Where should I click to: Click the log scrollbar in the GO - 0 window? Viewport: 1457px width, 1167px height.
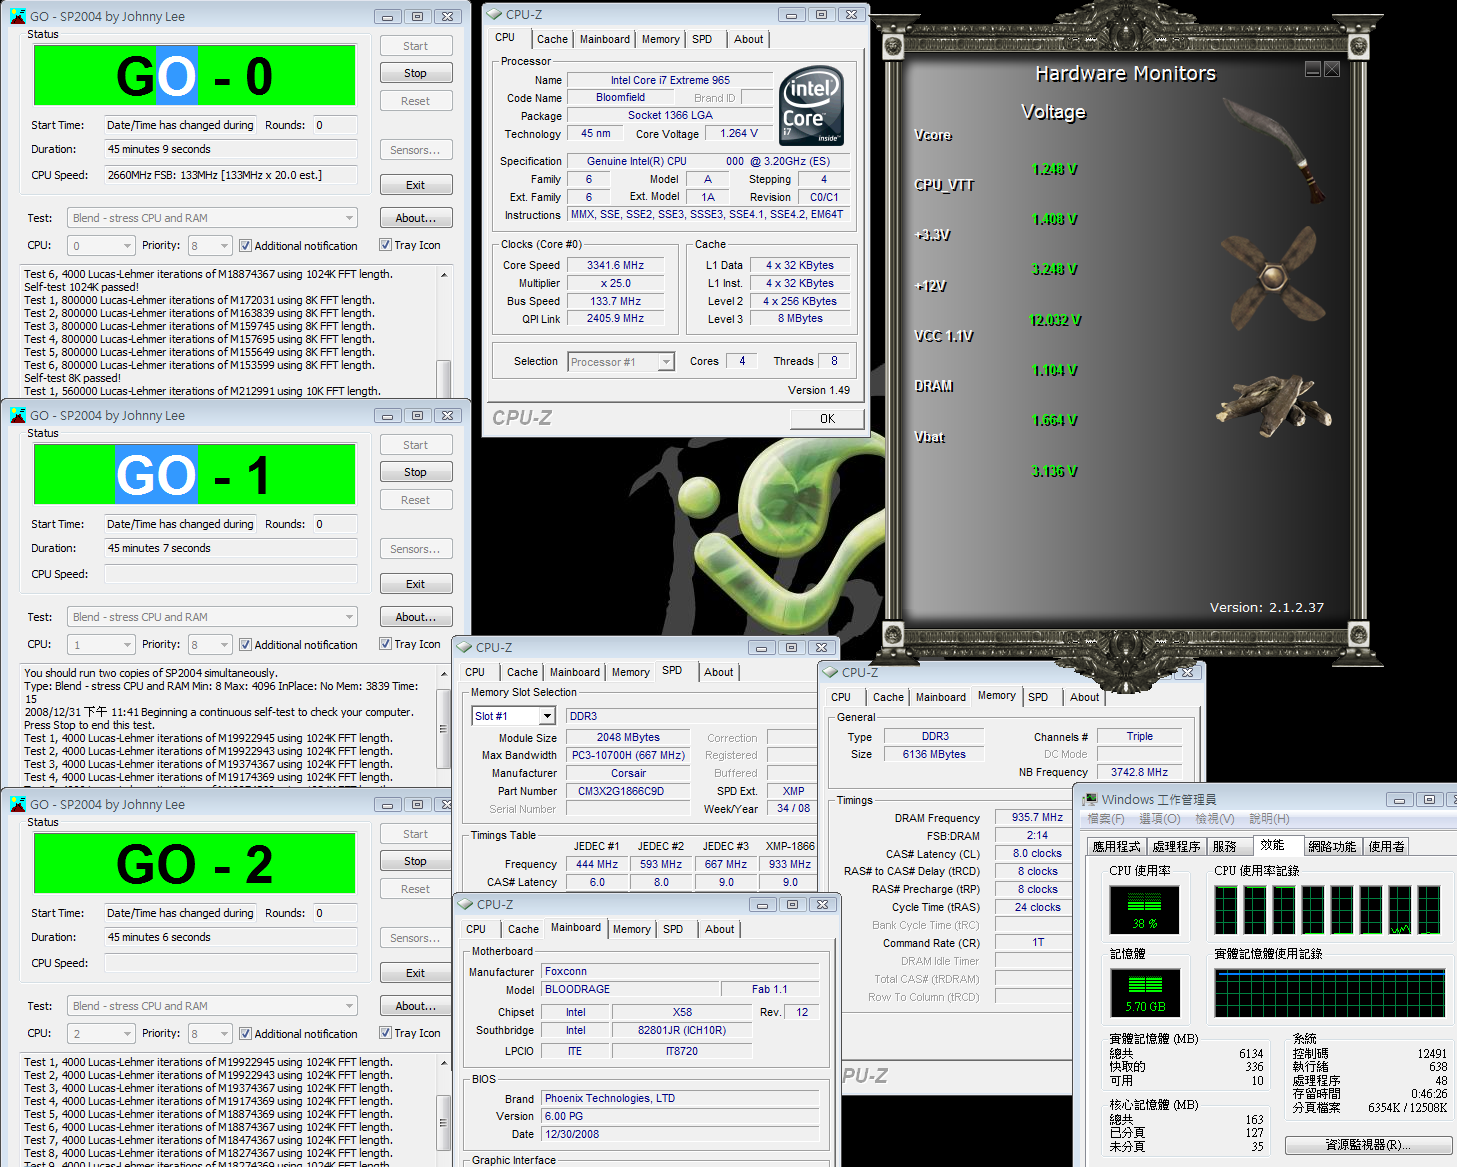(x=444, y=330)
